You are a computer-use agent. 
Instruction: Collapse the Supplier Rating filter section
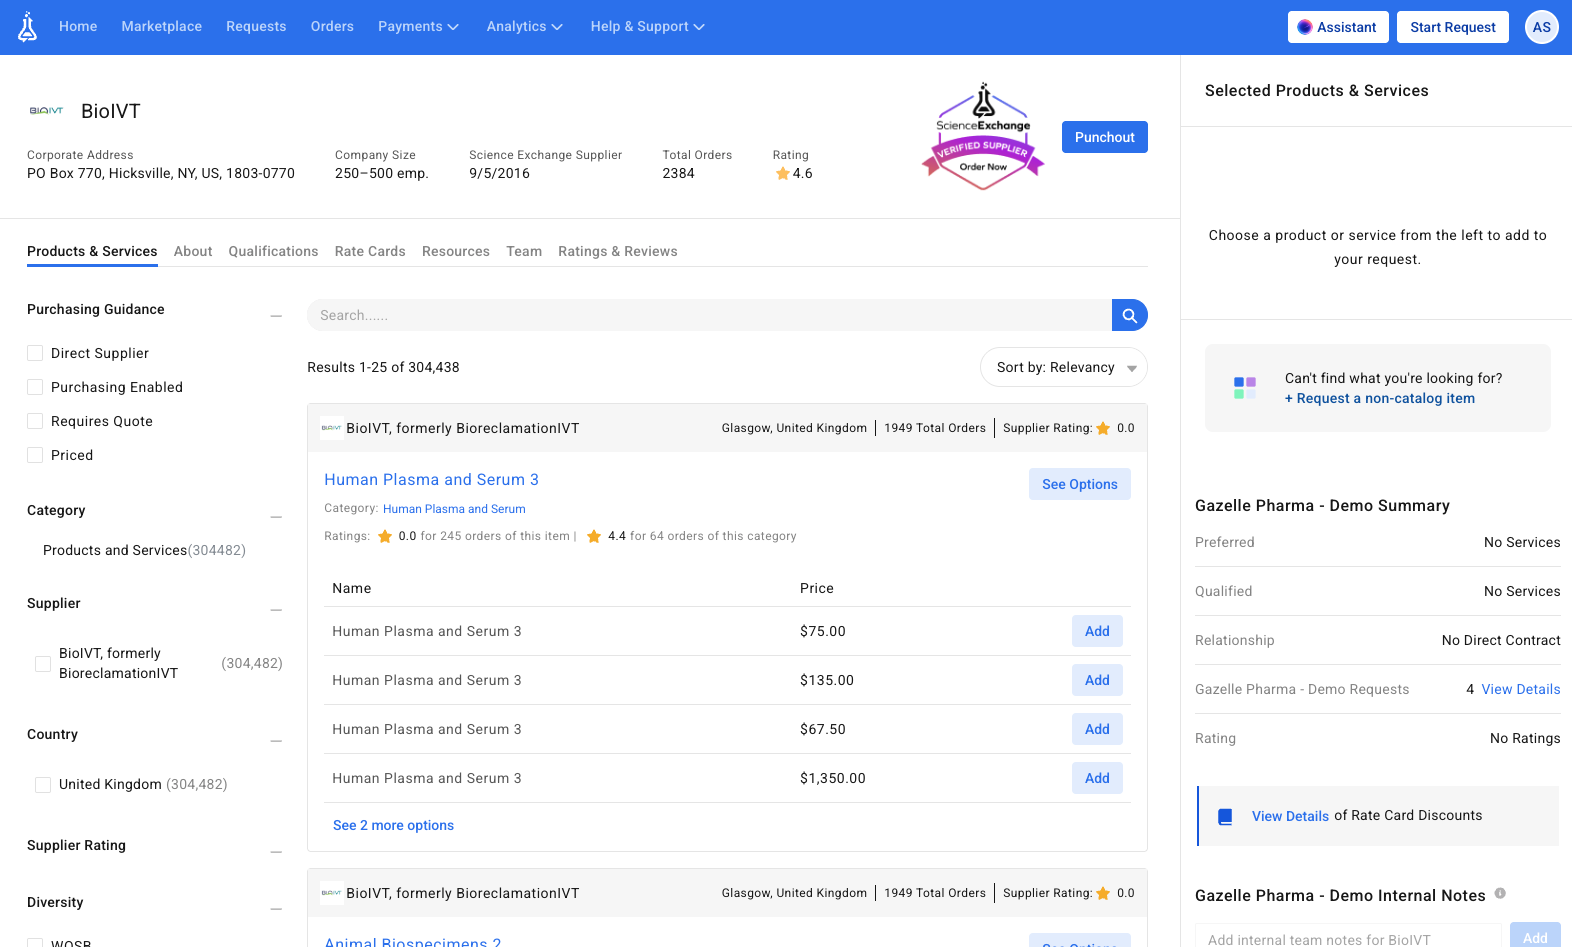coord(276,852)
